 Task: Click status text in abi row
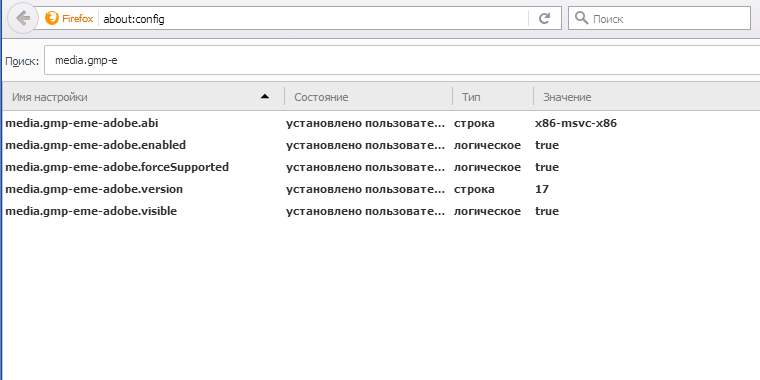point(365,123)
